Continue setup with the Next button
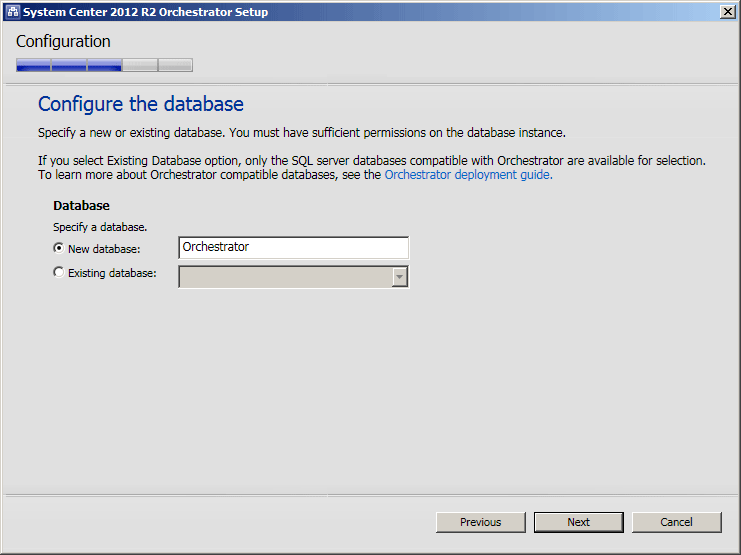Viewport: 741px width, 555px height. coord(578,522)
